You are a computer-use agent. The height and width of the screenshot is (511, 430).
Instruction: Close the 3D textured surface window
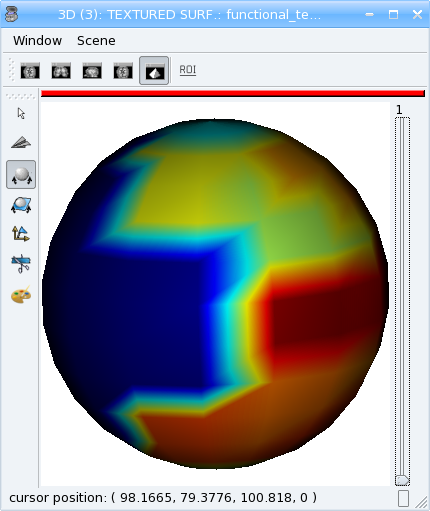click(x=417, y=14)
